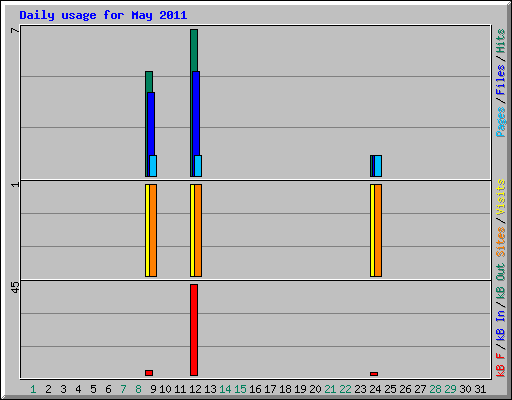Click the yellow Visits bar for day 9
The width and height of the screenshot is (512, 400).
(147, 230)
